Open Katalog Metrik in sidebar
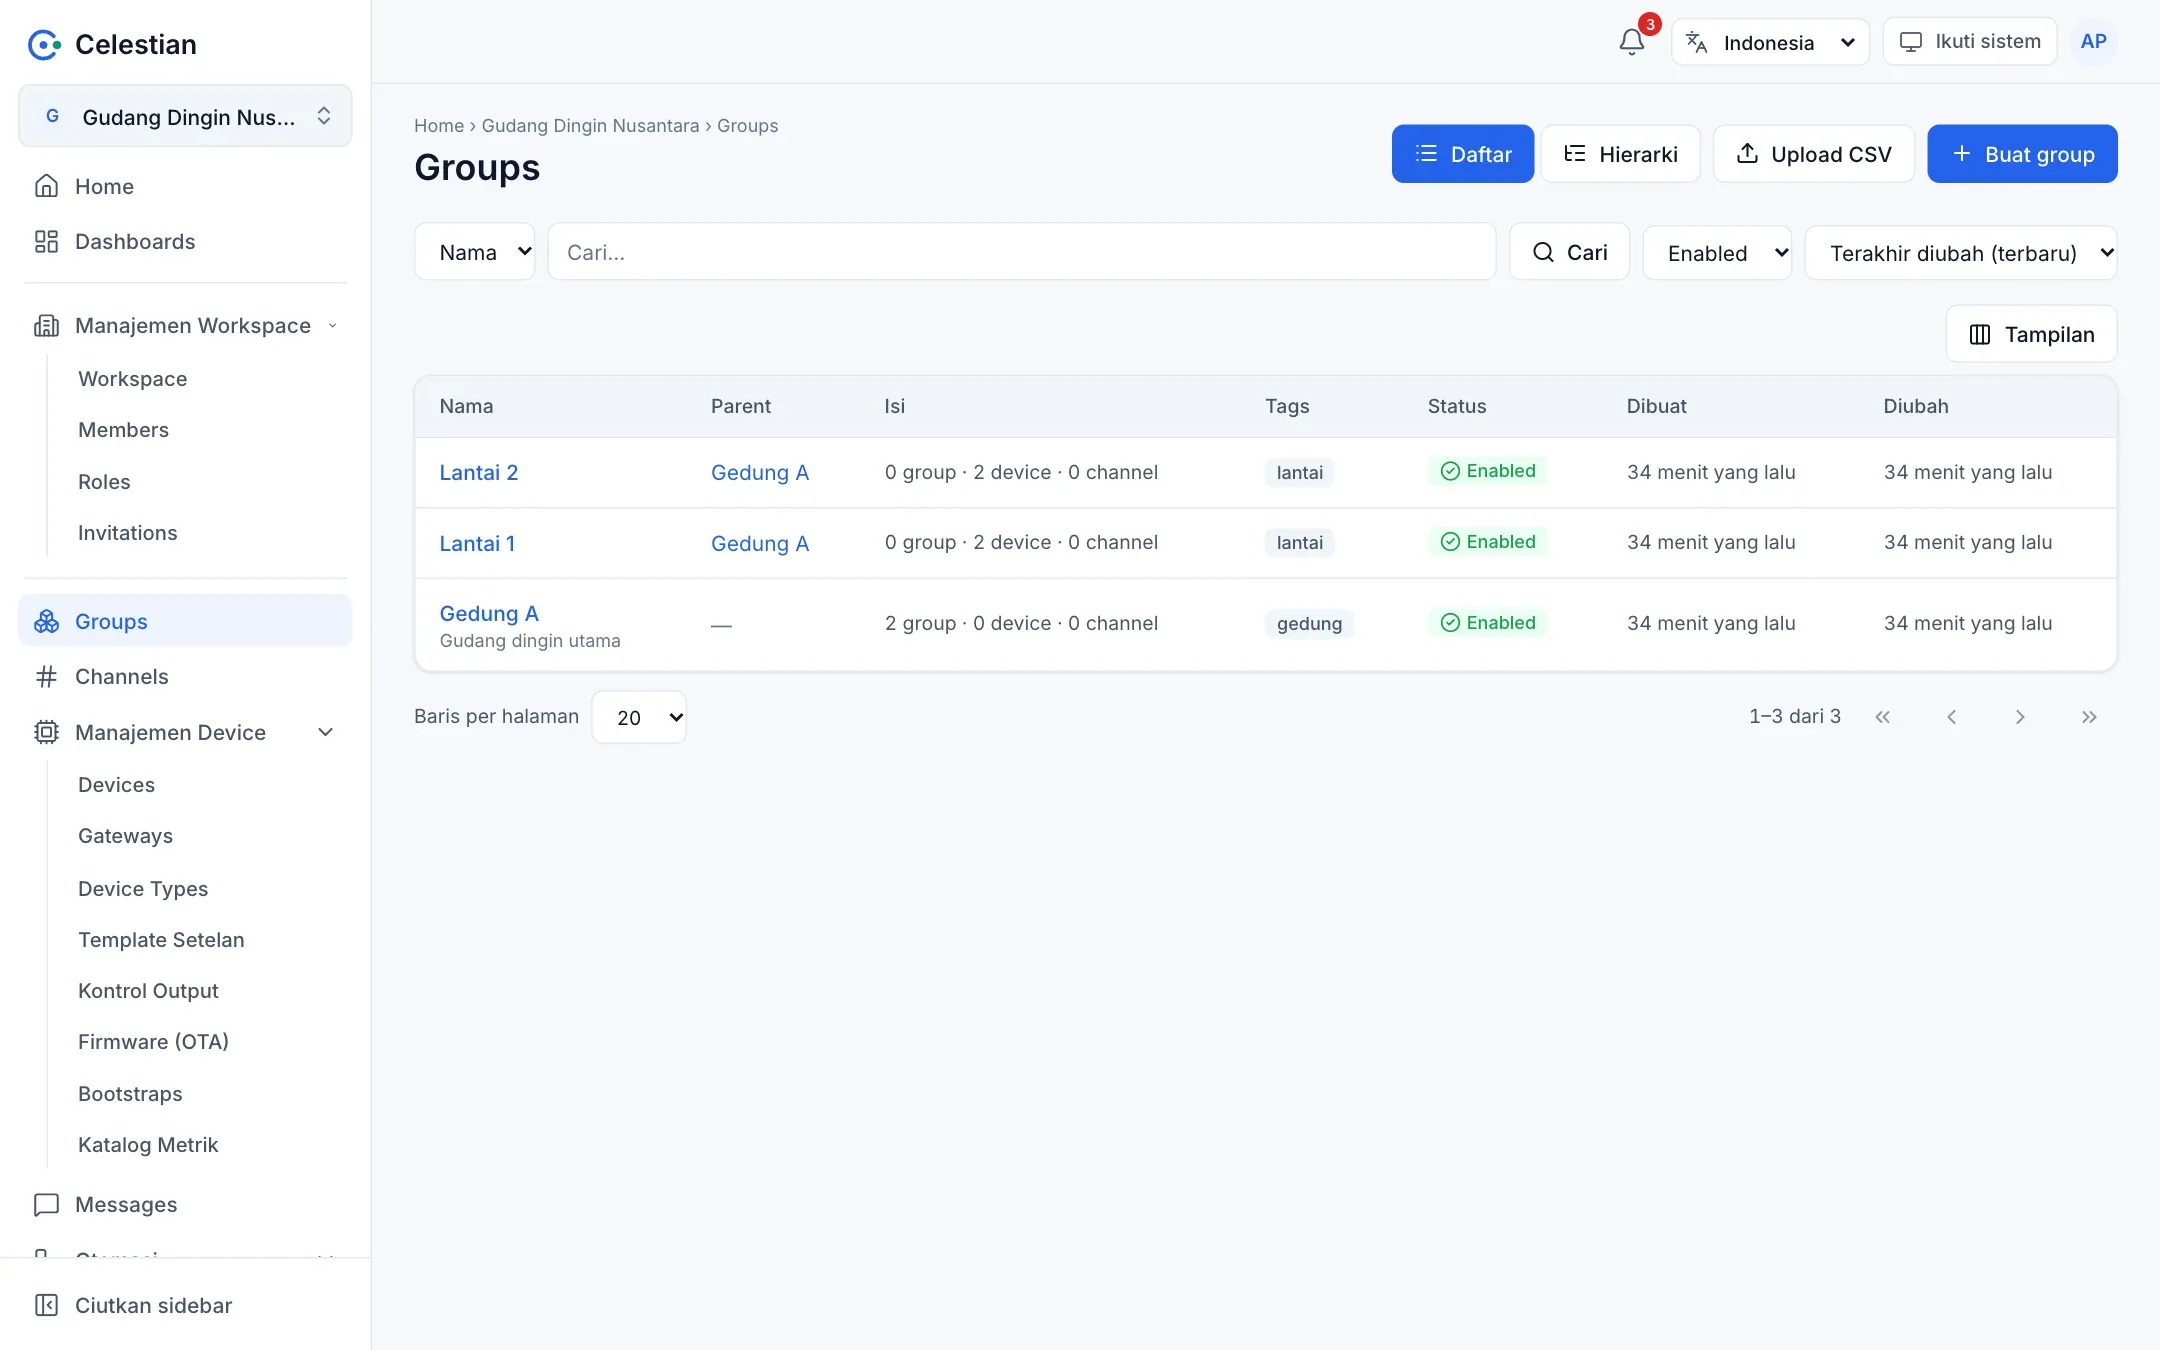Image resolution: width=2160 pixels, height=1350 pixels. click(x=148, y=1145)
